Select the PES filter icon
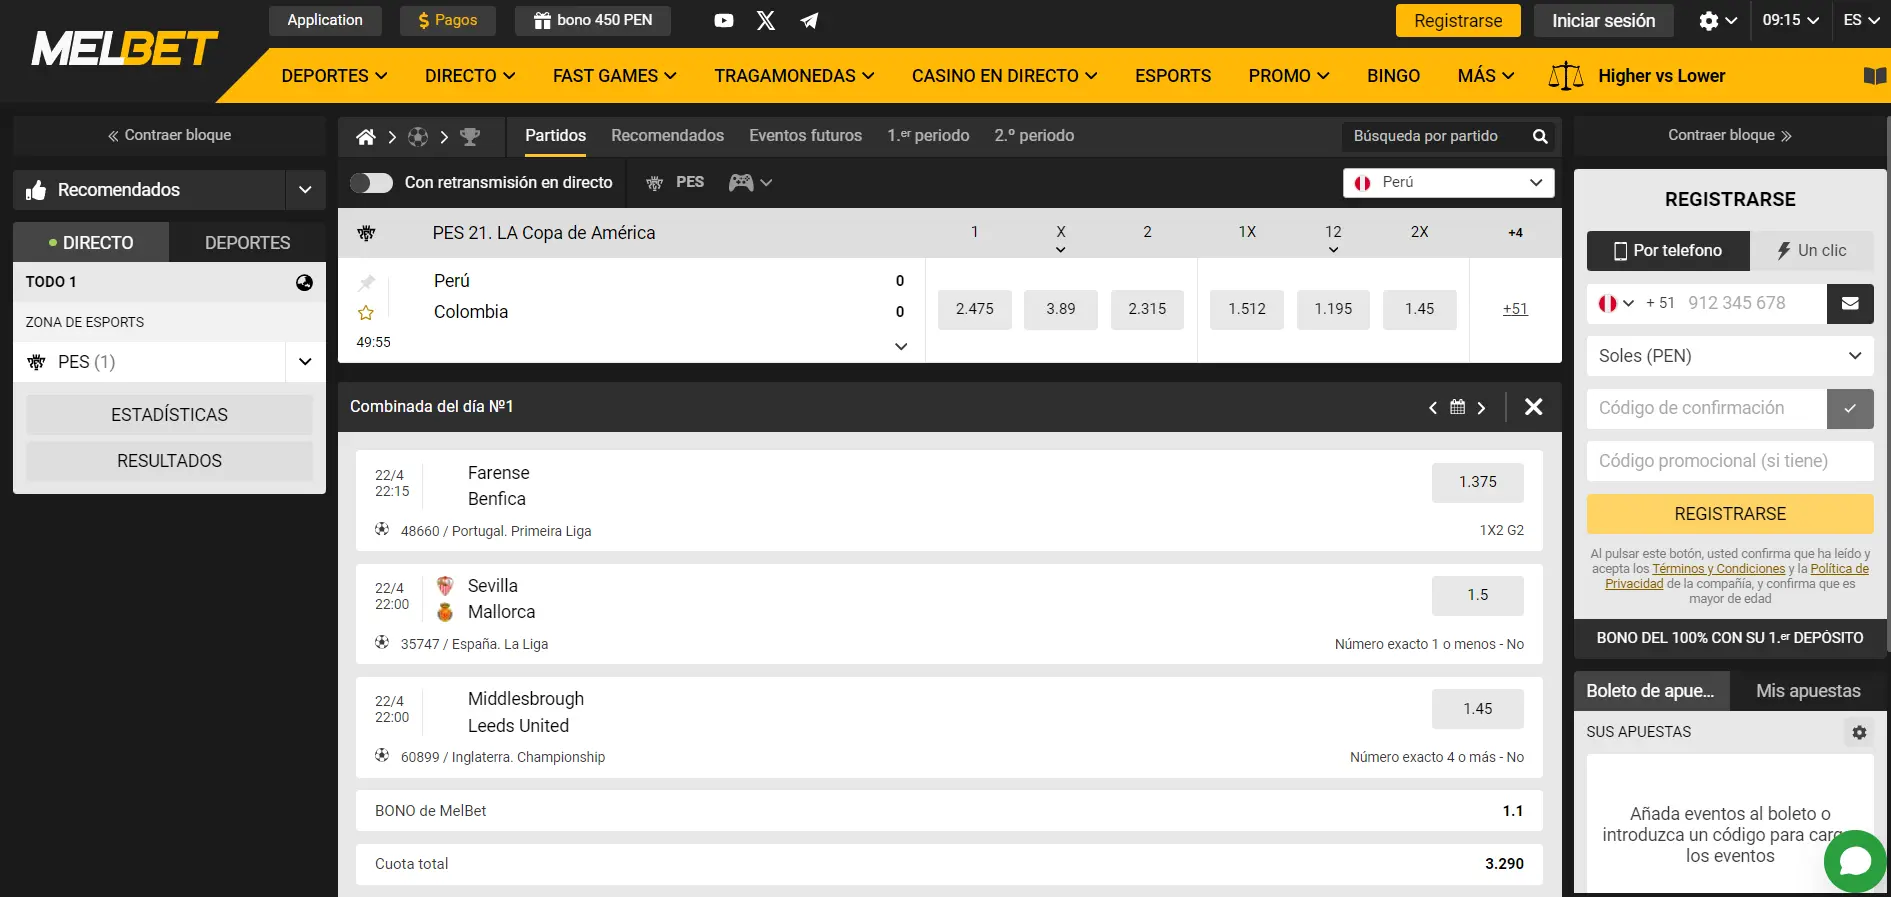Viewport: 1891px width, 897px height. point(655,183)
